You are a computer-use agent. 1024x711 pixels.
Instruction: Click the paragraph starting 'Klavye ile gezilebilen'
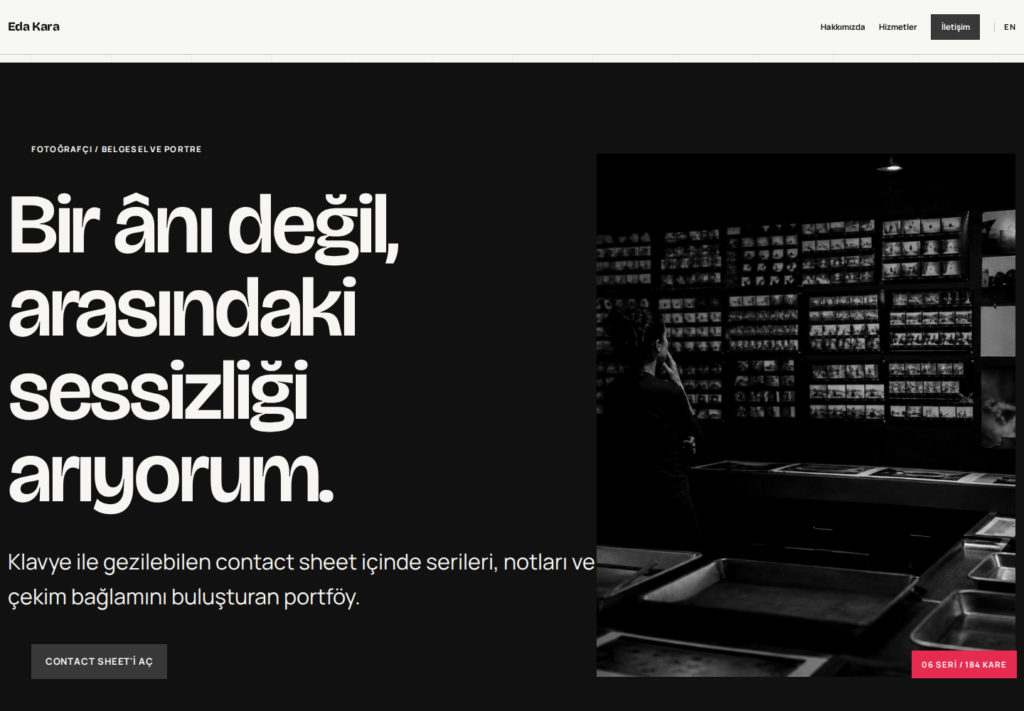301,579
